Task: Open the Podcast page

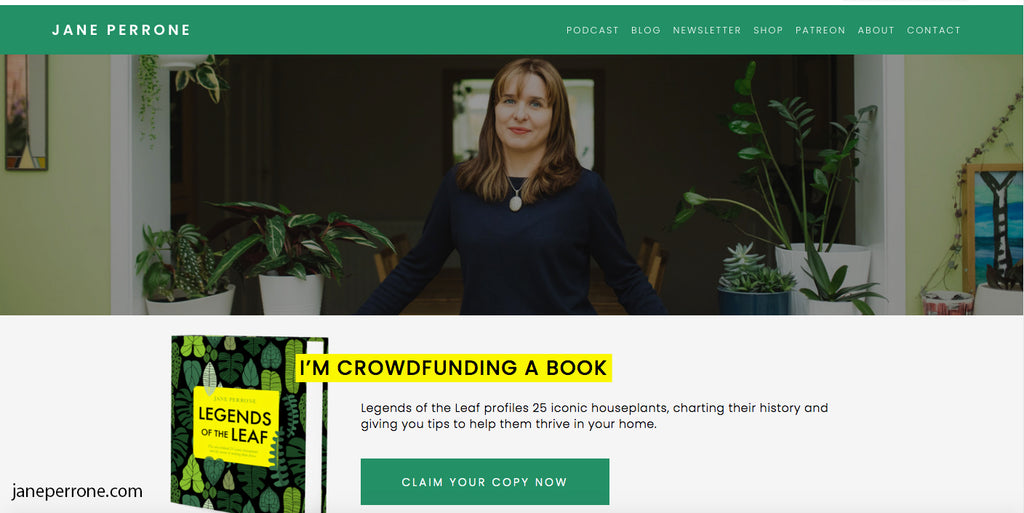Action: [592, 30]
